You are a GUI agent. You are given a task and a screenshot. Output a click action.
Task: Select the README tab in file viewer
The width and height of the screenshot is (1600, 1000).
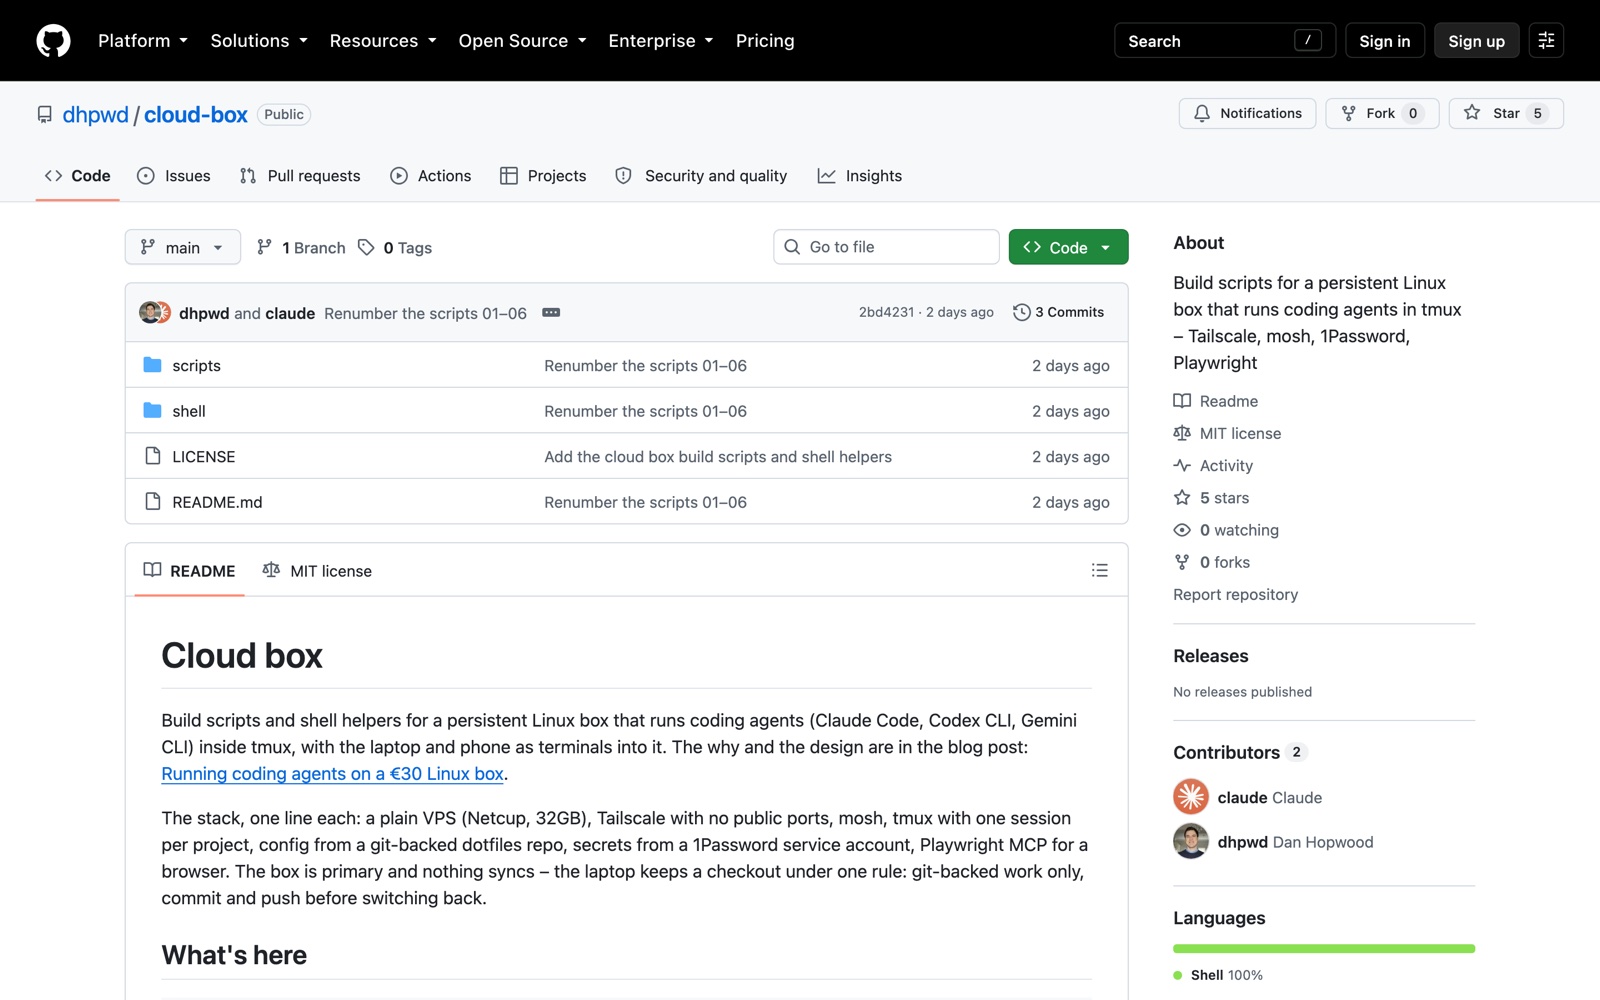[x=190, y=571]
